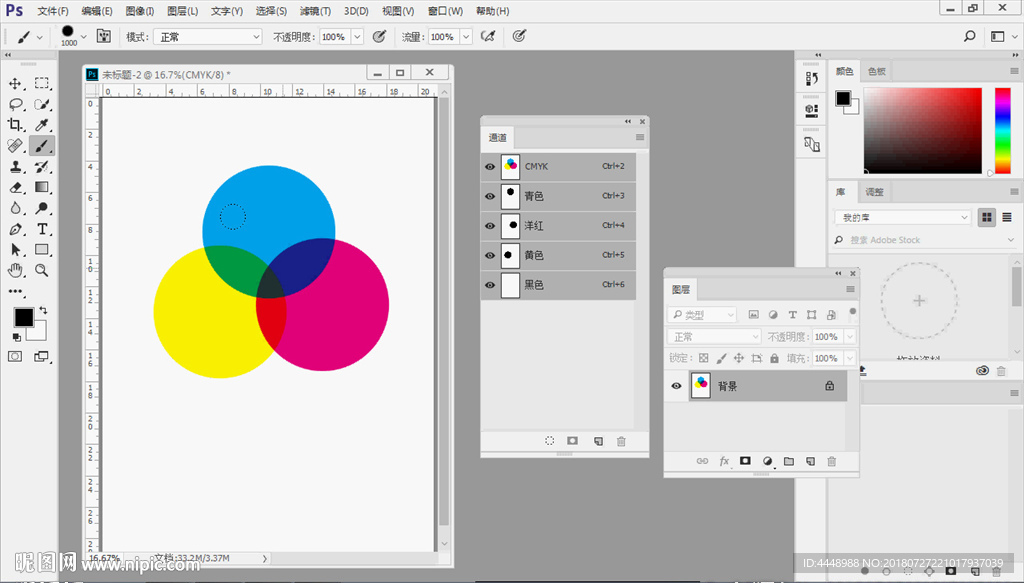
Task: Create new group folder icon in Layers panel
Action: point(789,462)
